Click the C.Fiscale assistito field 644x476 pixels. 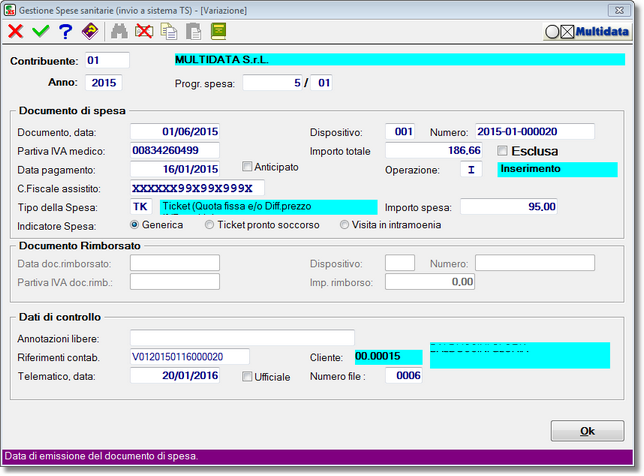tap(197, 188)
